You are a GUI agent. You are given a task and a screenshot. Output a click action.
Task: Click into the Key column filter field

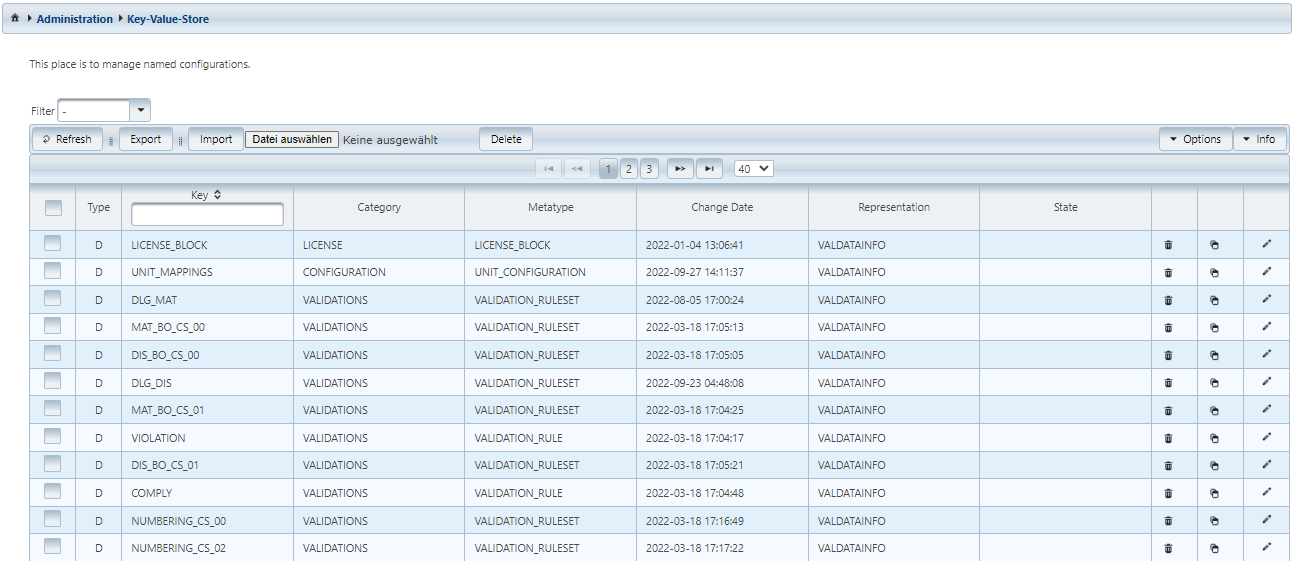pos(207,215)
